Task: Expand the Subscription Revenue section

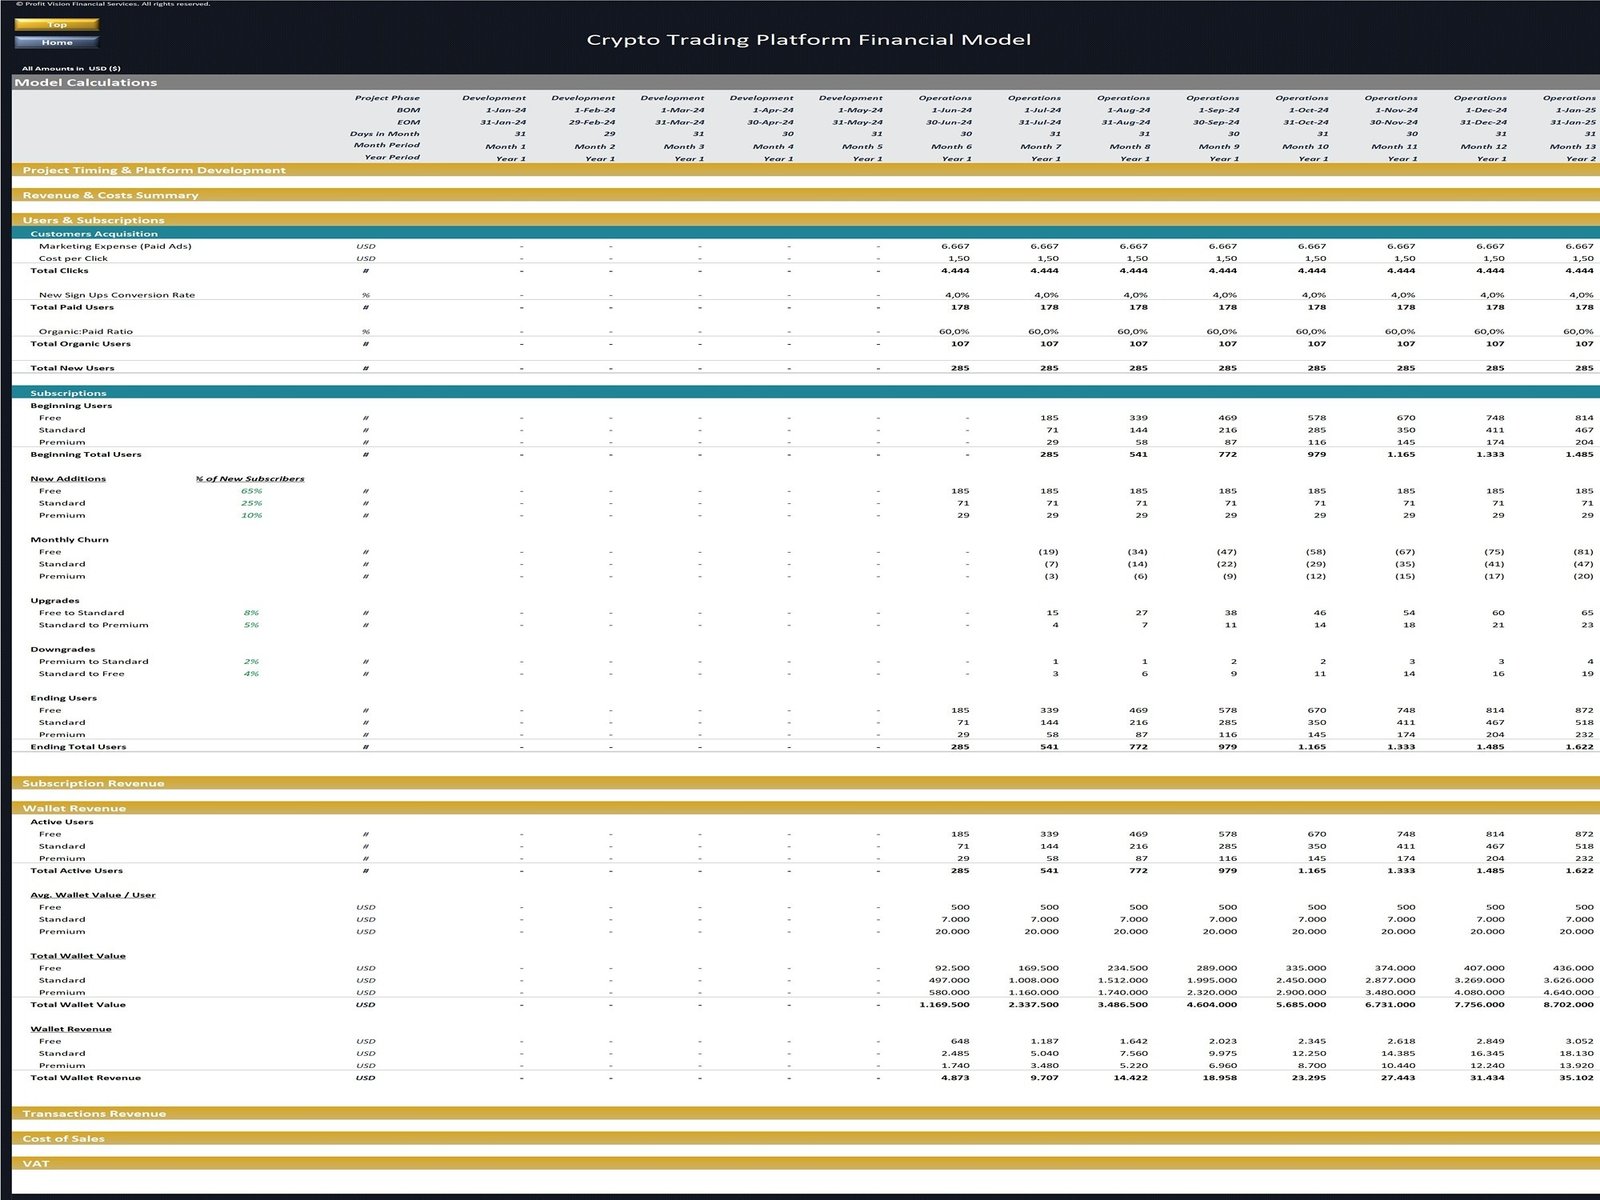Action: 93,783
